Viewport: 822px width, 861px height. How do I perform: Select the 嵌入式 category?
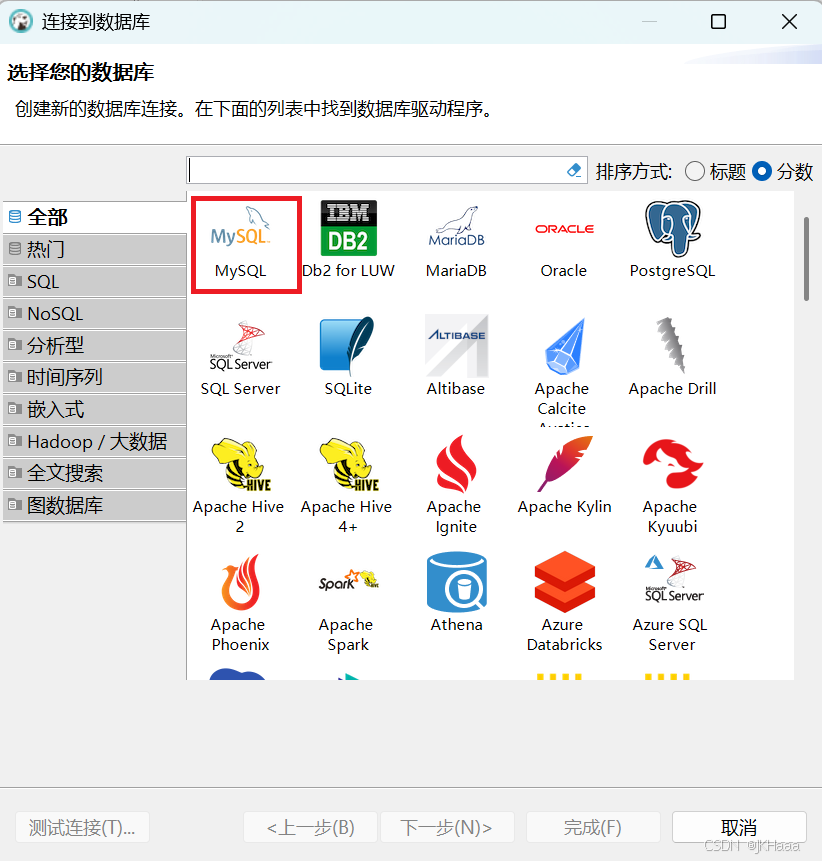(x=94, y=410)
